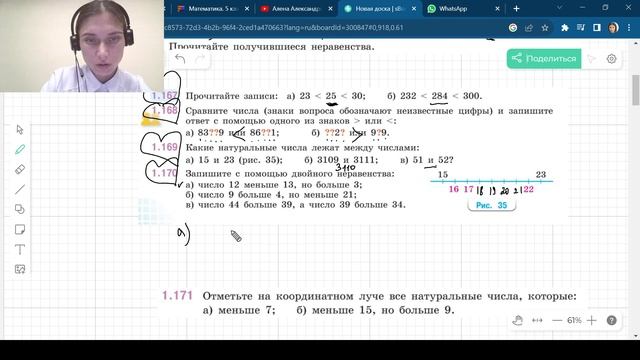Screen dimensions: 640x360
Task: Zoom out with the minus button
Action: 557,320
